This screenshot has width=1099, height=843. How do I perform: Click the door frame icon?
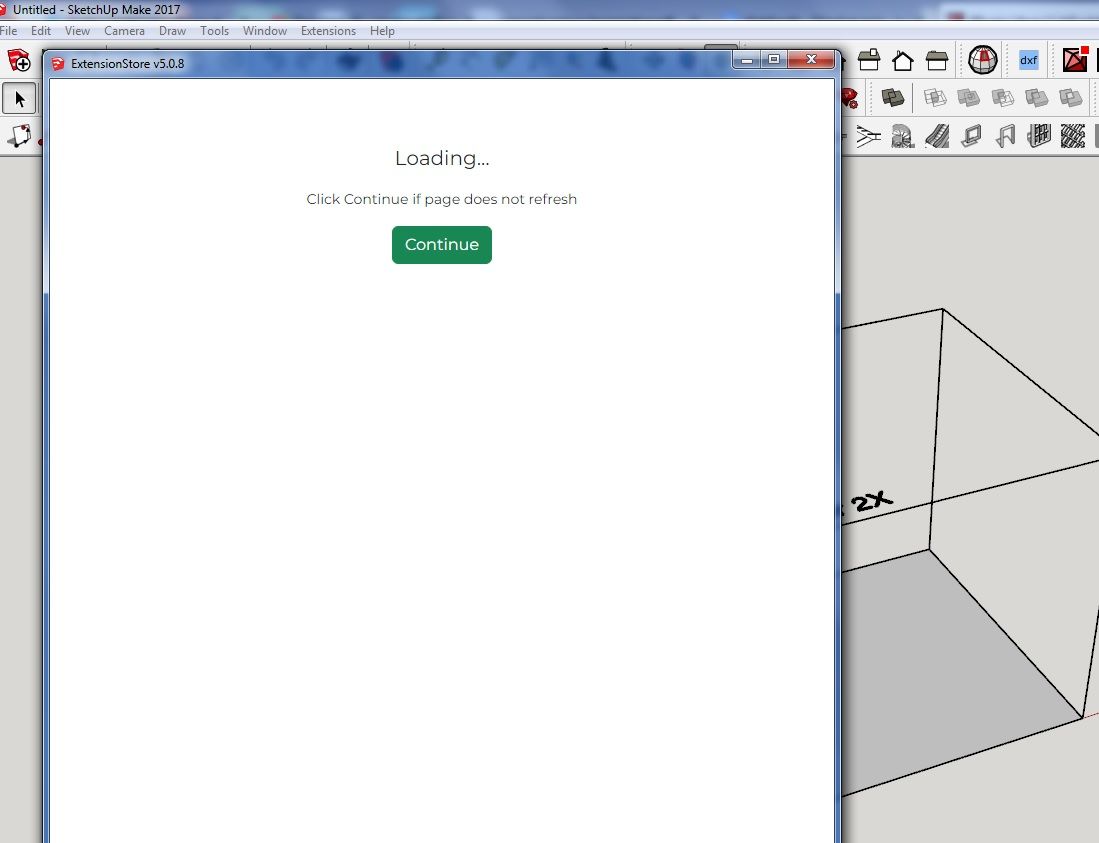pos(1005,136)
